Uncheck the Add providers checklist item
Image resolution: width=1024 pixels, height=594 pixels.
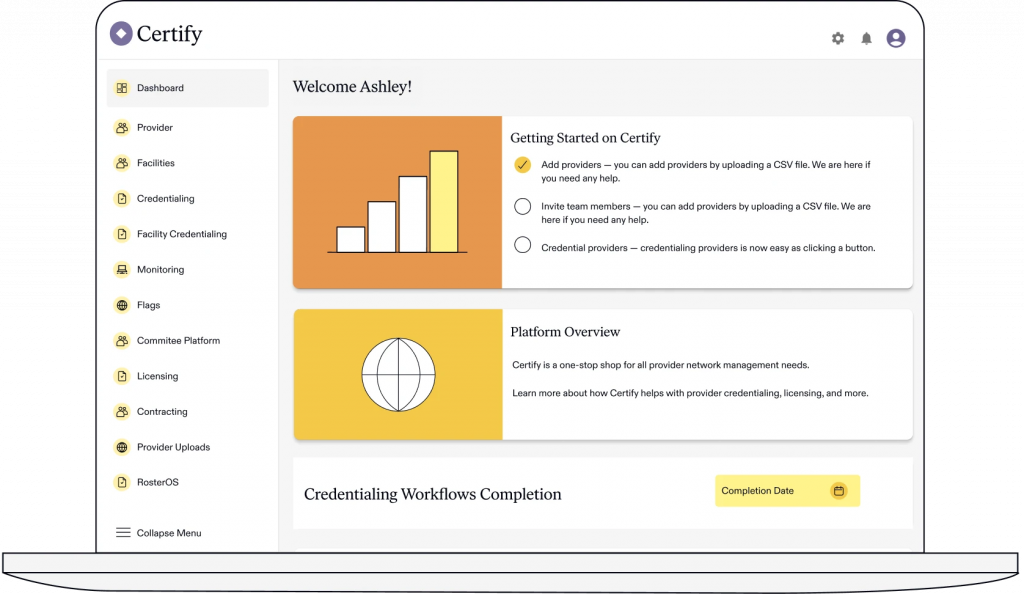coord(522,164)
